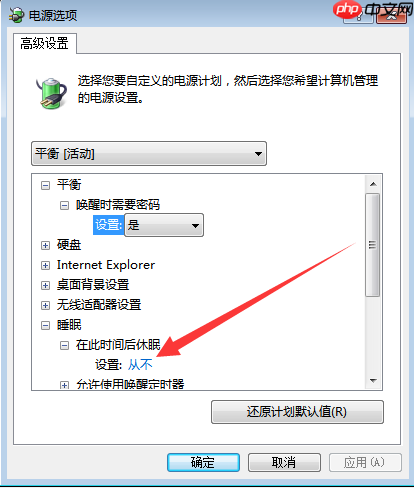Click the 取消 button
Screen dimensions: 414x488
(284, 462)
